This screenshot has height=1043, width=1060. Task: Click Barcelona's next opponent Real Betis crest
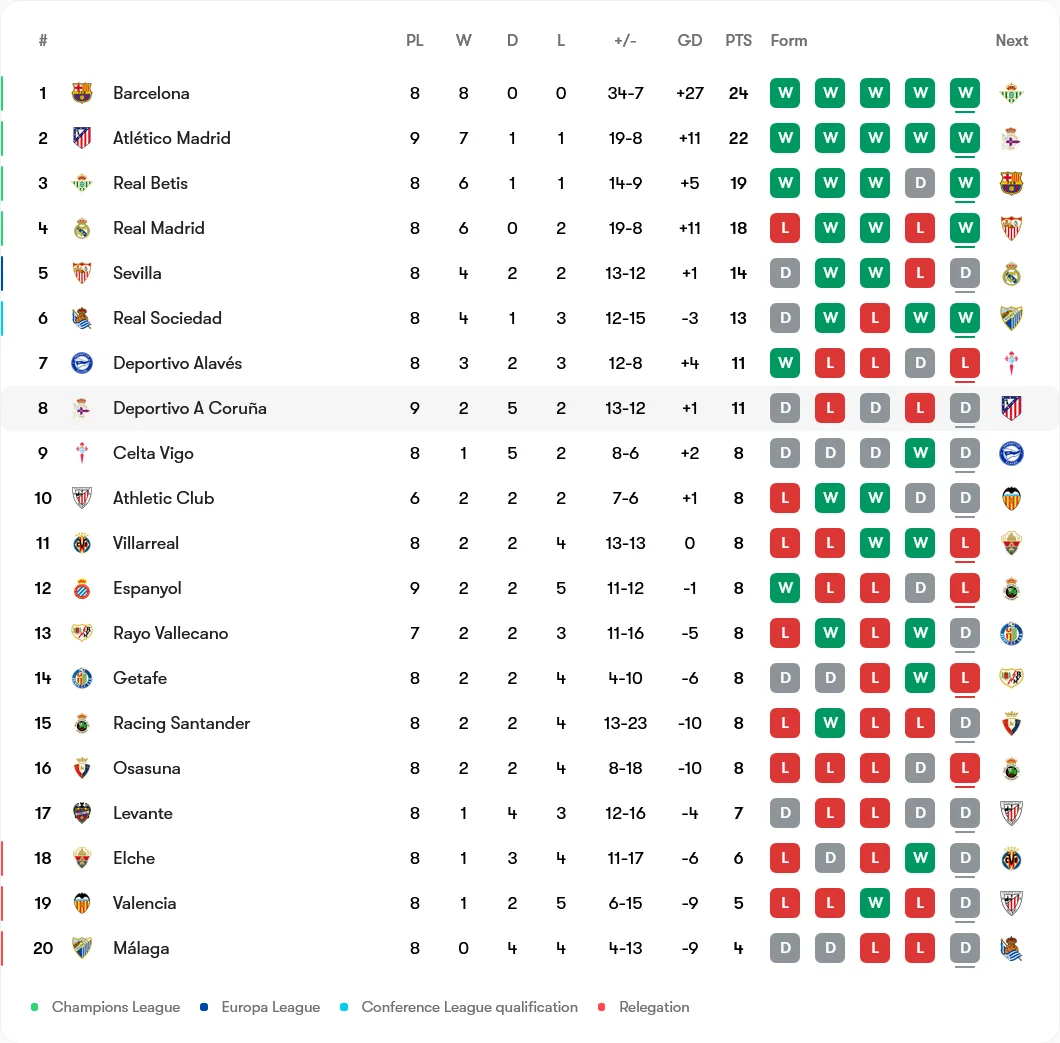coord(1011,93)
